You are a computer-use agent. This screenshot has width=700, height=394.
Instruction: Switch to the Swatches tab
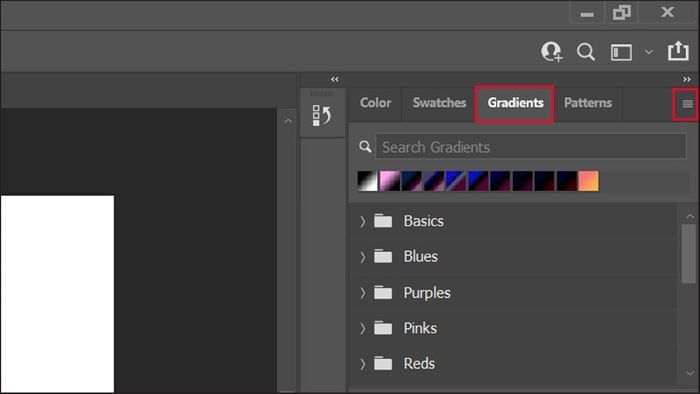point(439,103)
